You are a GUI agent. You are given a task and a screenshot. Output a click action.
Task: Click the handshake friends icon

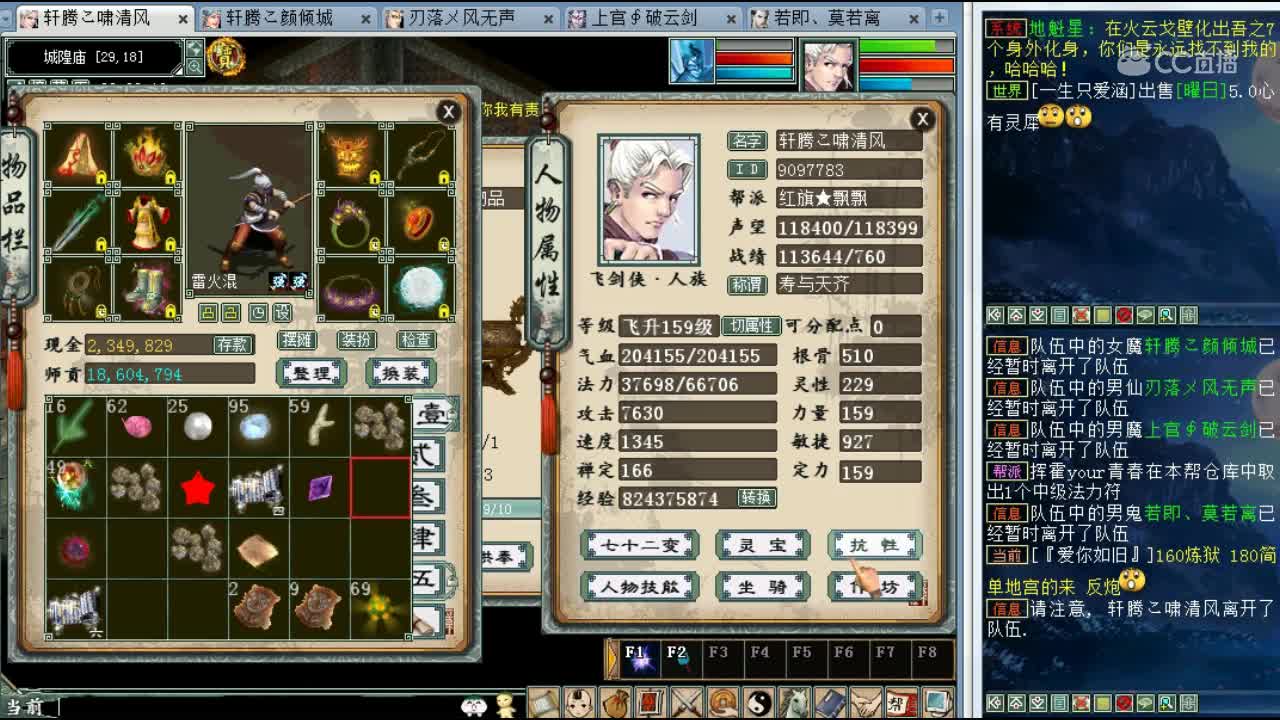868,702
